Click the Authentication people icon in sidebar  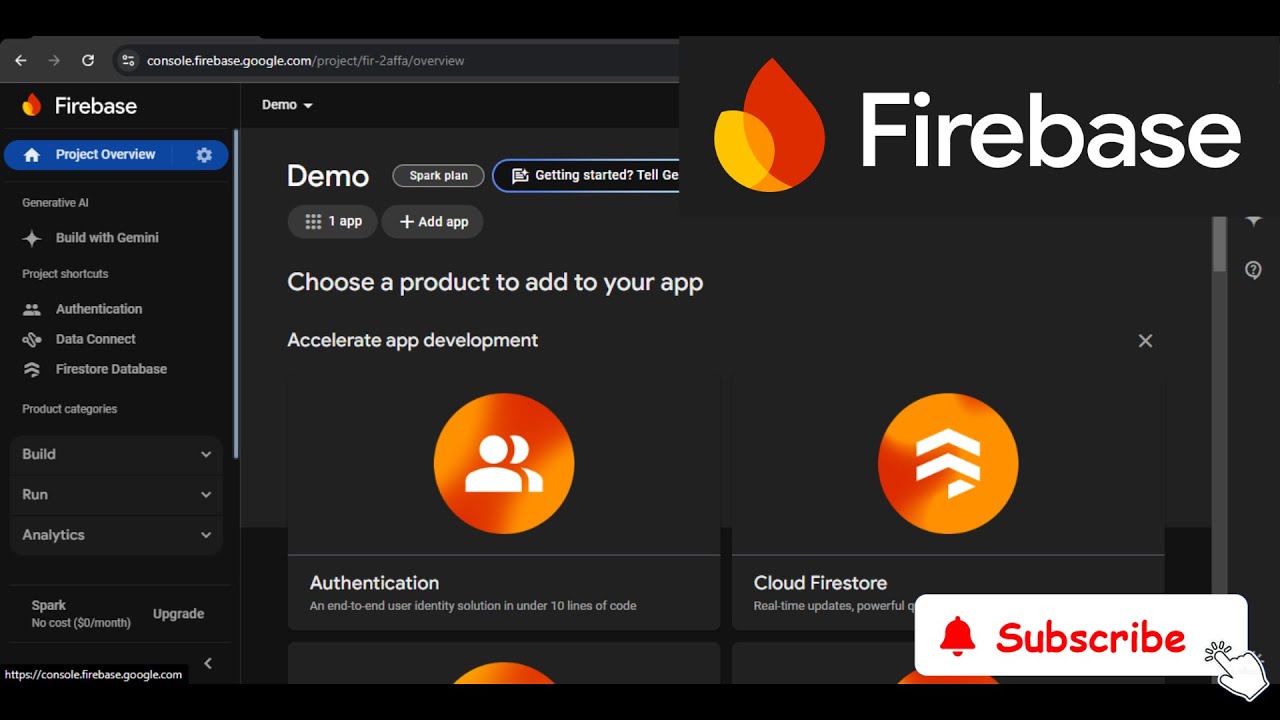[x=32, y=309]
